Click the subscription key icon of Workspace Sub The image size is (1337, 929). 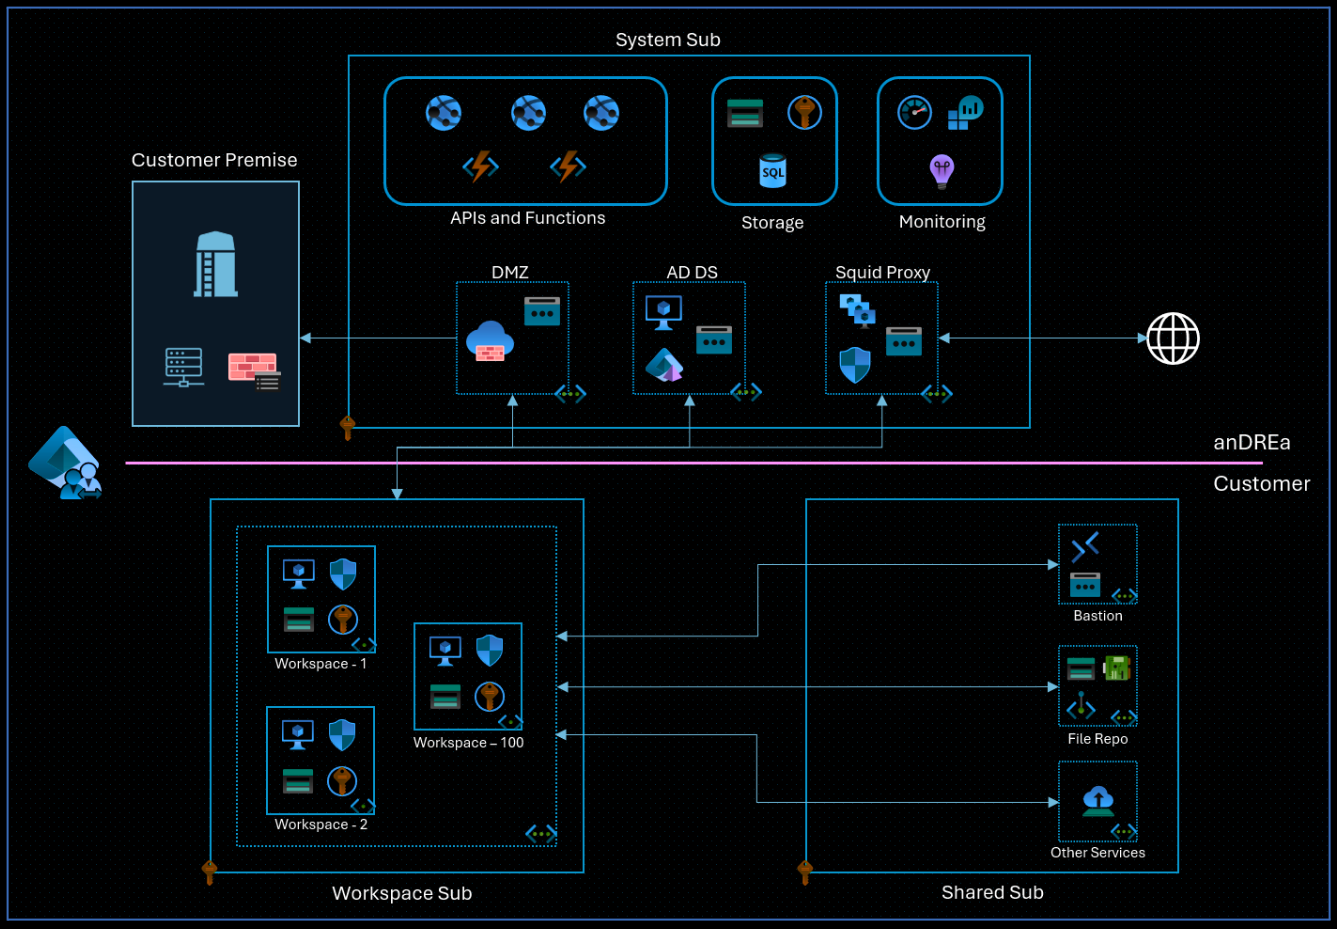tap(209, 873)
